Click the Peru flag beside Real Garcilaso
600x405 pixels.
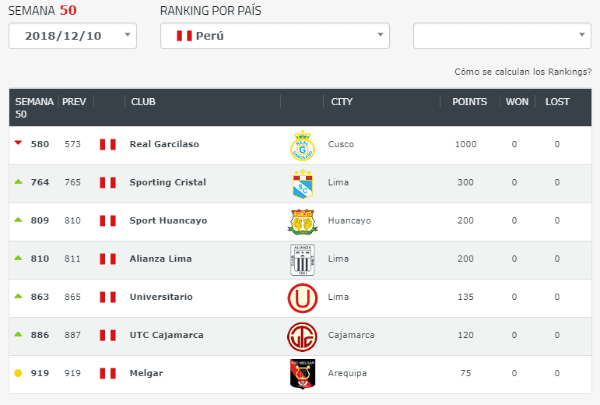click(107, 145)
